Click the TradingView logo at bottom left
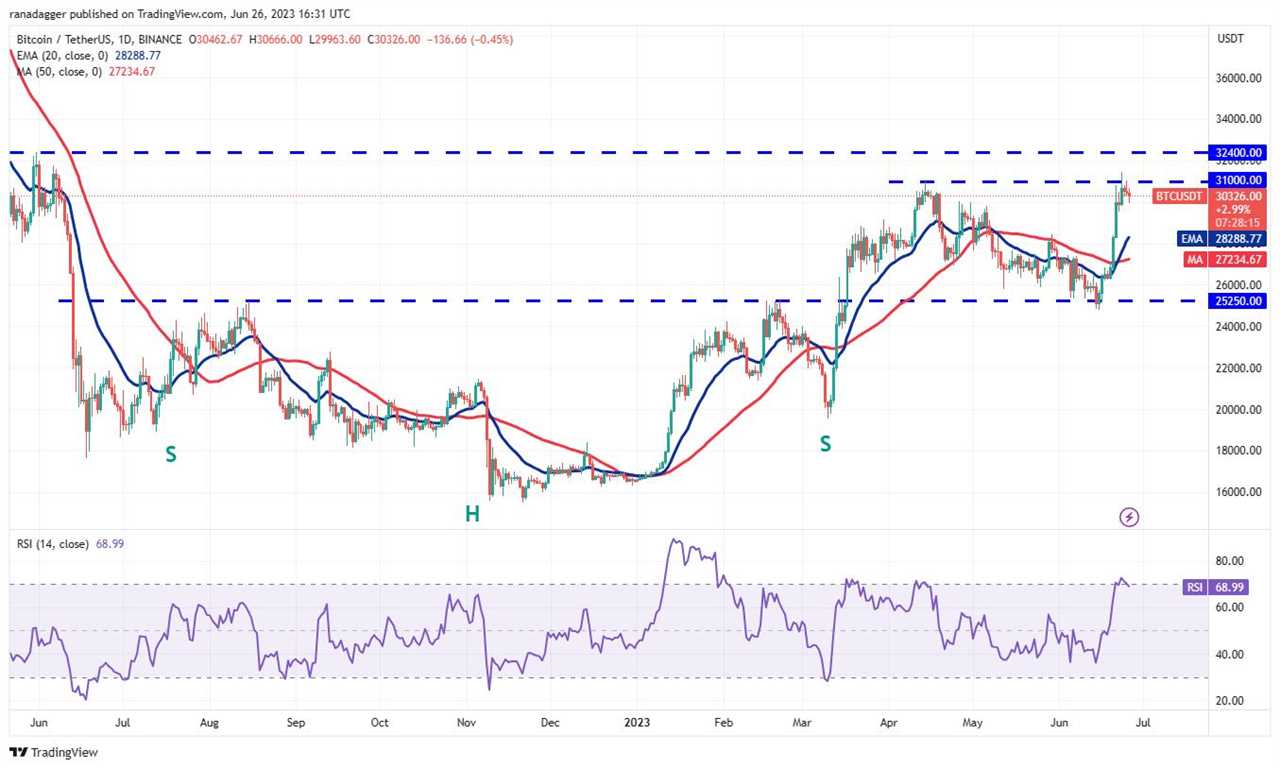This screenshot has height=769, width=1280. pos(54,752)
